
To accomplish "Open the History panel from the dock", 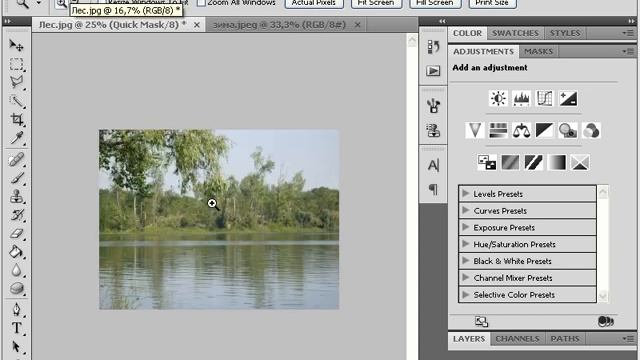I will pos(433,47).
